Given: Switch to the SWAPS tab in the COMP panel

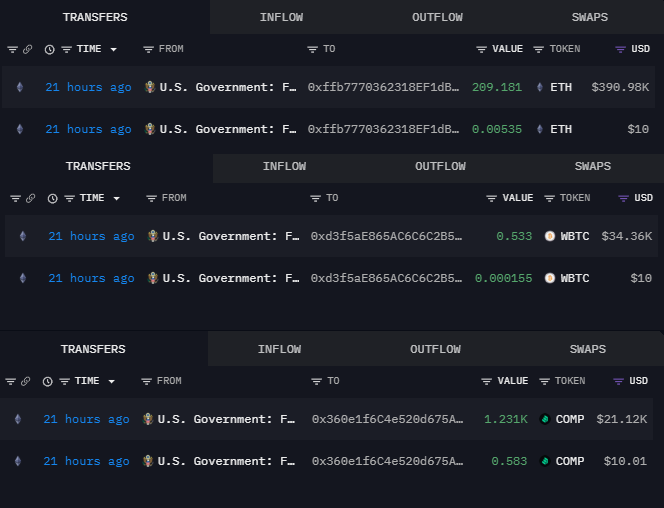Looking at the screenshot, I should coord(588,349).
